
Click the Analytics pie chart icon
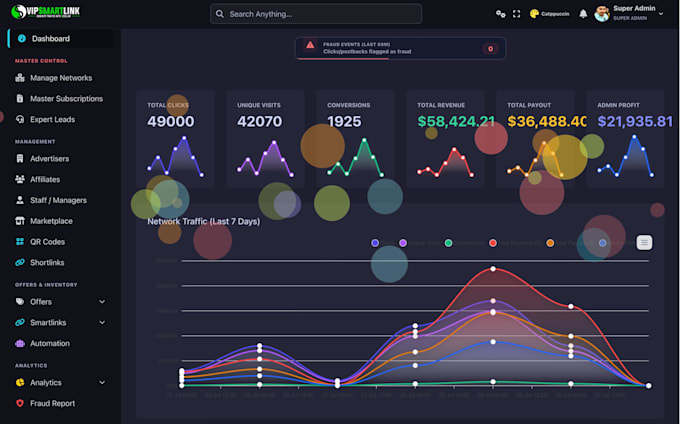pos(20,382)
